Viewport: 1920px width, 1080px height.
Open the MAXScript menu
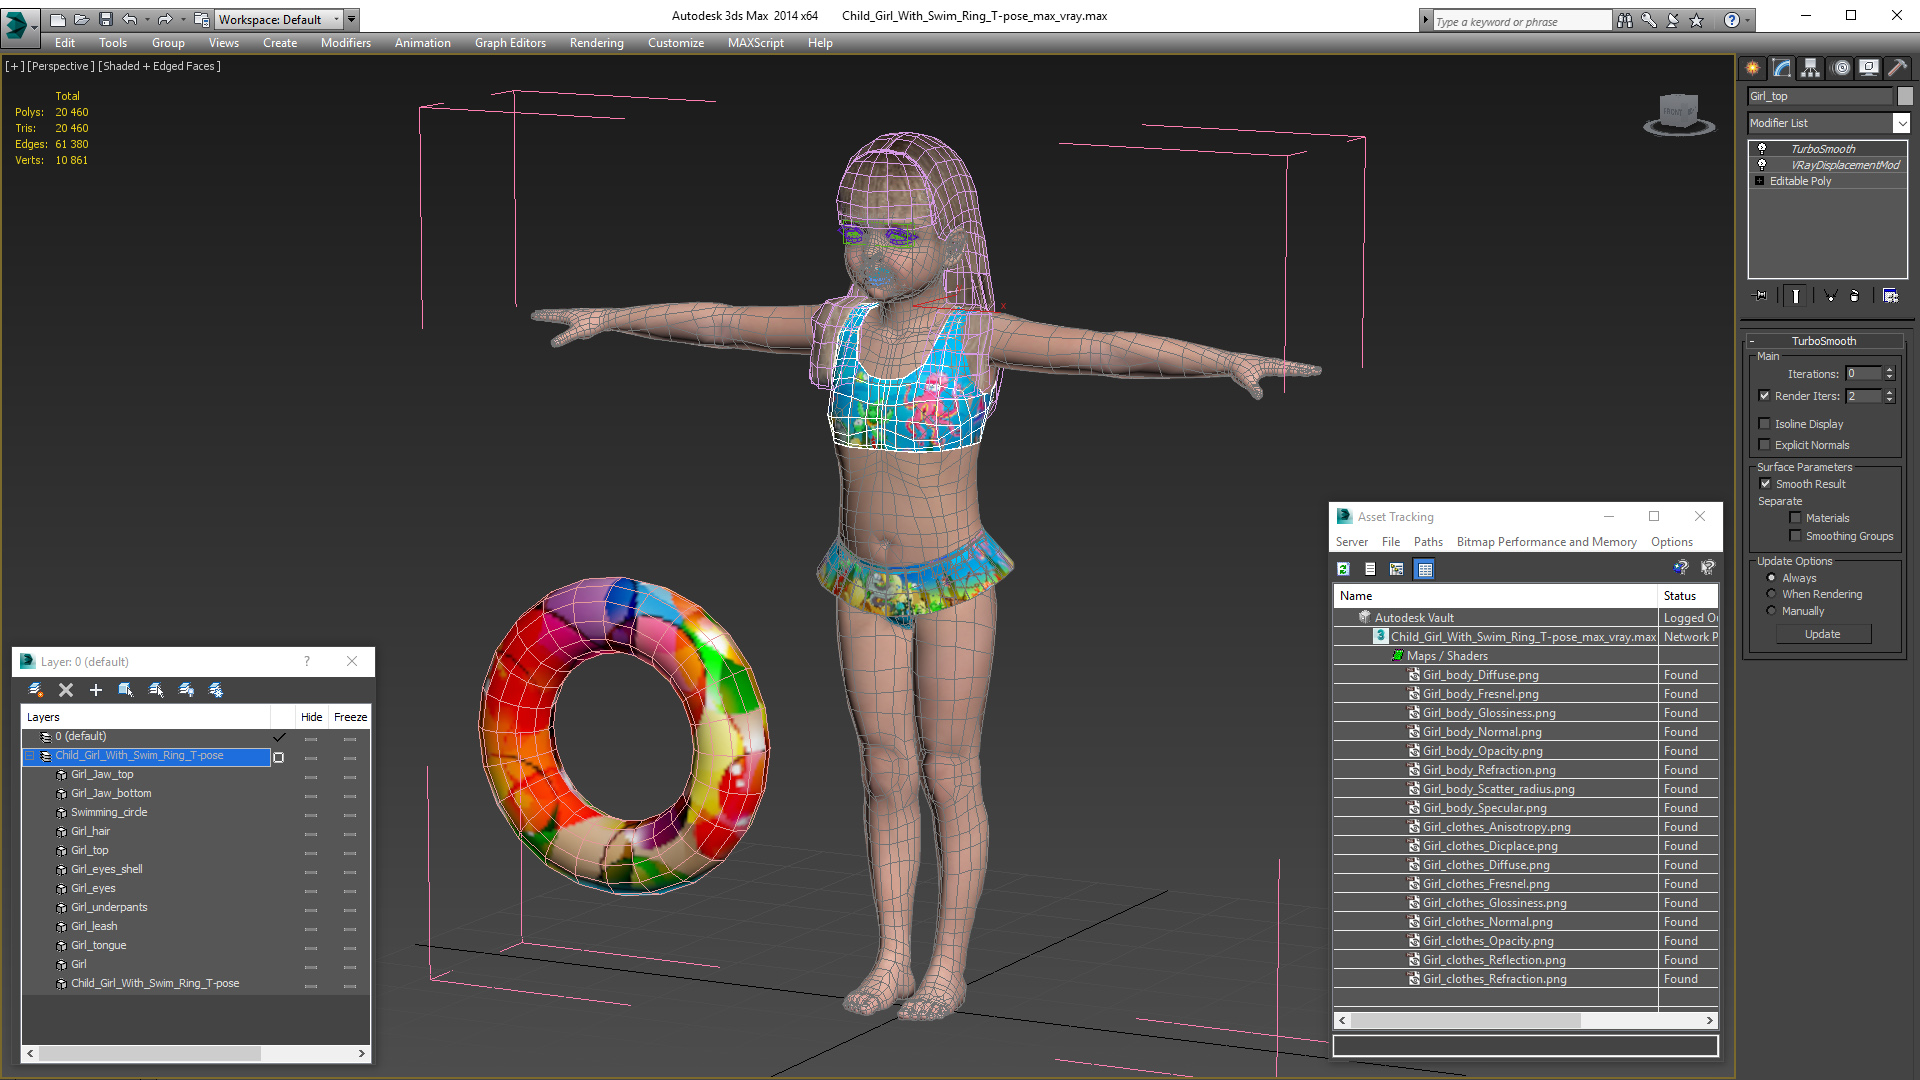[756, 43]
